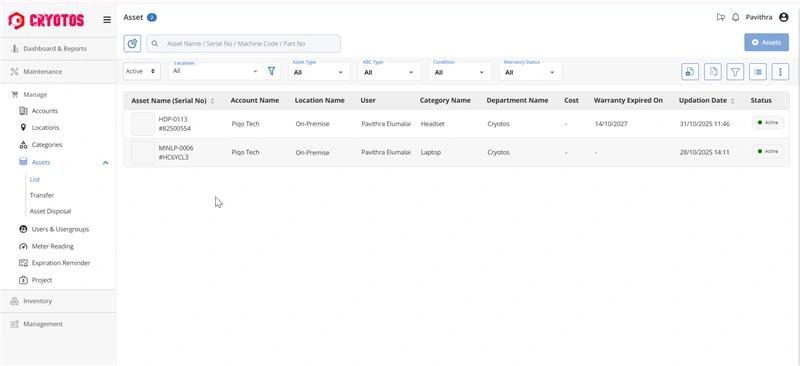The image size is (800, 366).
Task: Go to Locations in the sidebar
Action: pyautogui.click(x=45, y=128)
